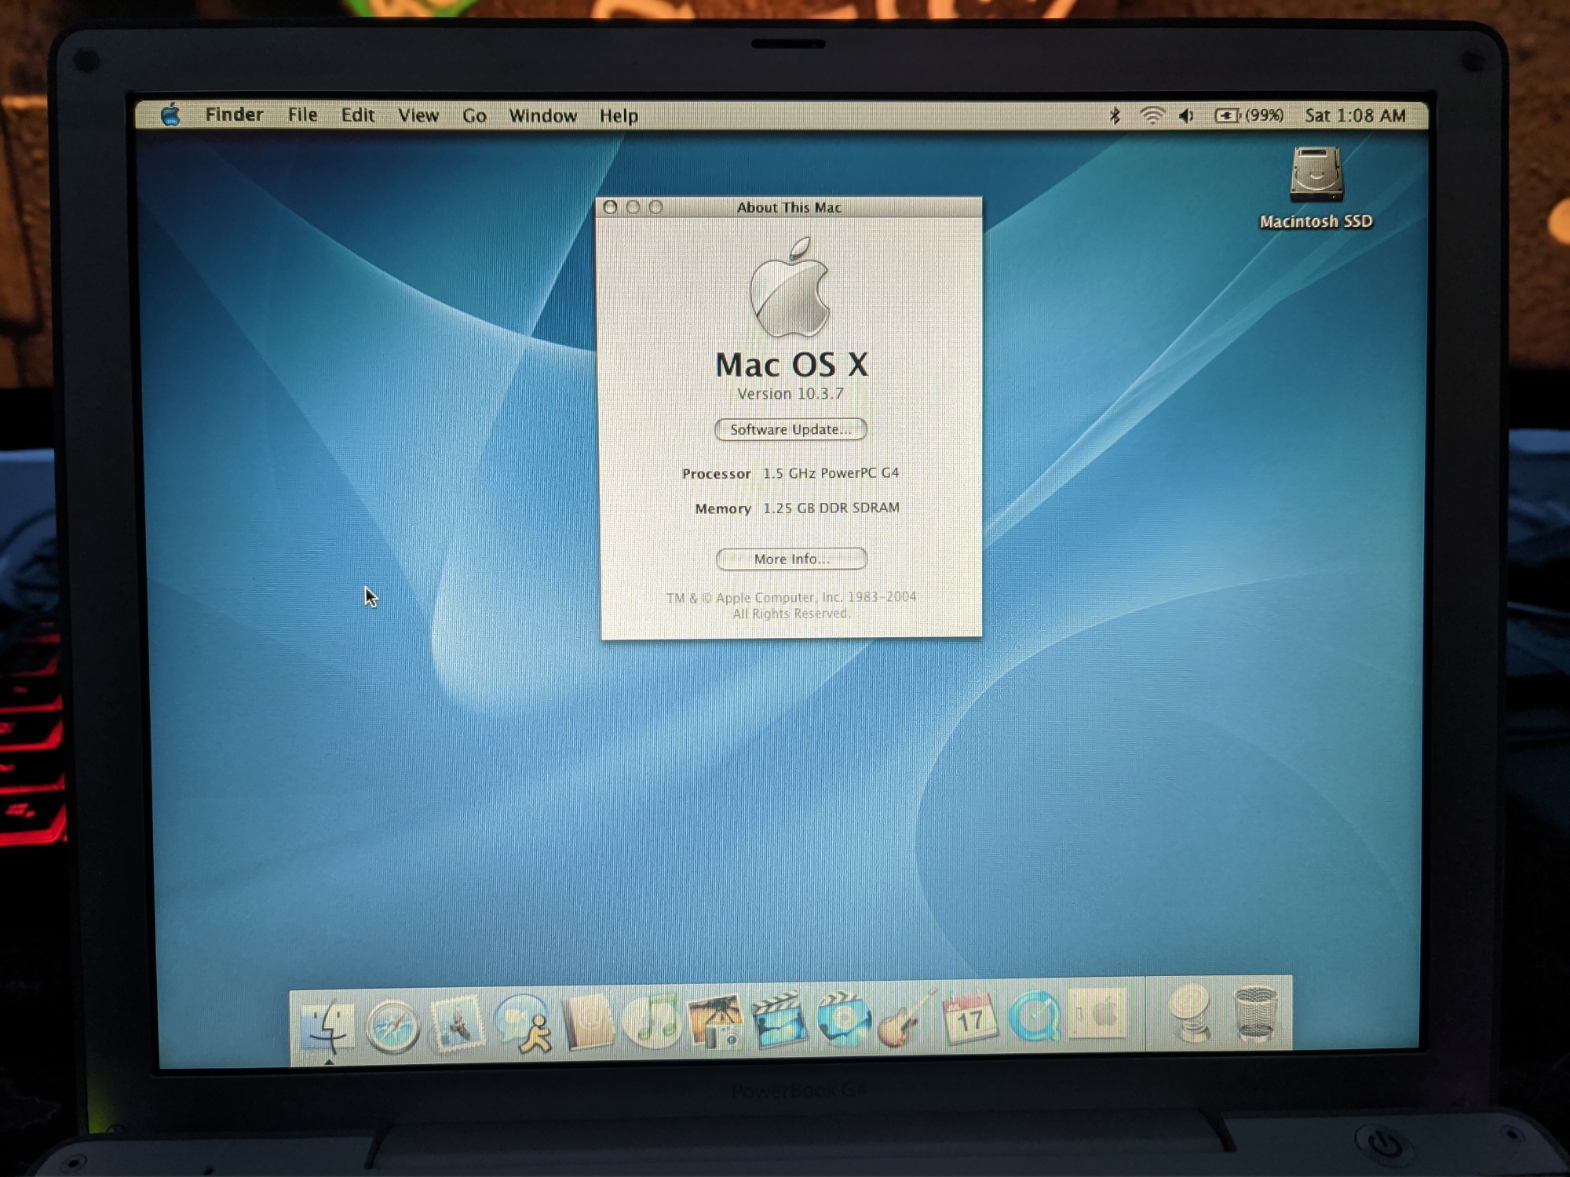Launch GarageBand guitar icon in Dock
Image resolution: width=1570 pixels, height=1177 pixels.
906,1019
